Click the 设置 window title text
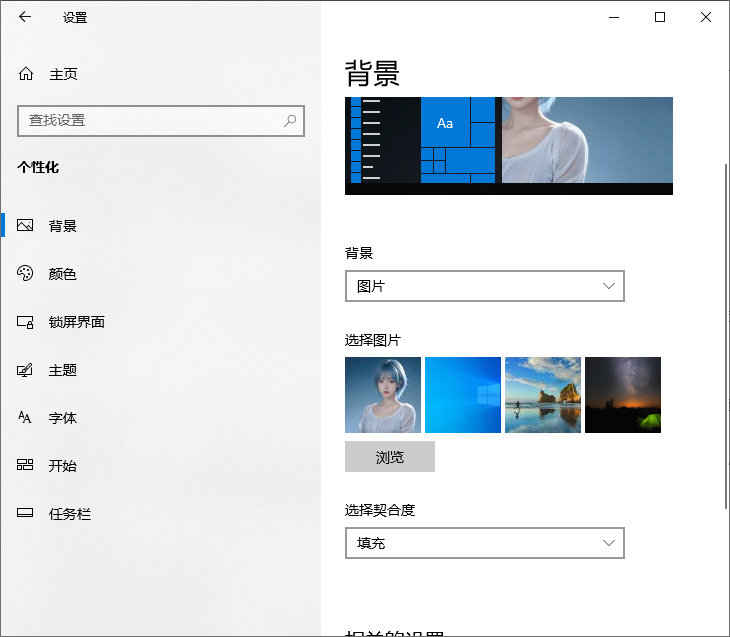 click(75, 18)
